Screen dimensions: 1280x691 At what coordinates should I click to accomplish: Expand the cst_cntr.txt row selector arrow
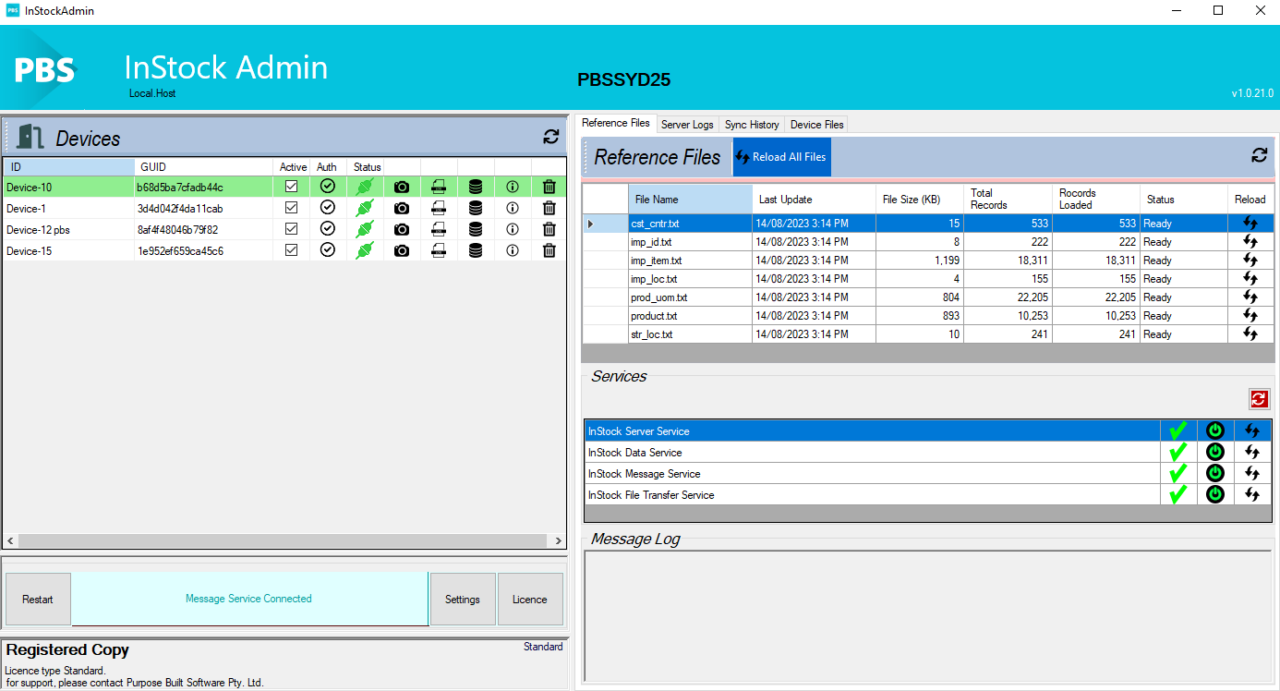(x=590, y=223)
